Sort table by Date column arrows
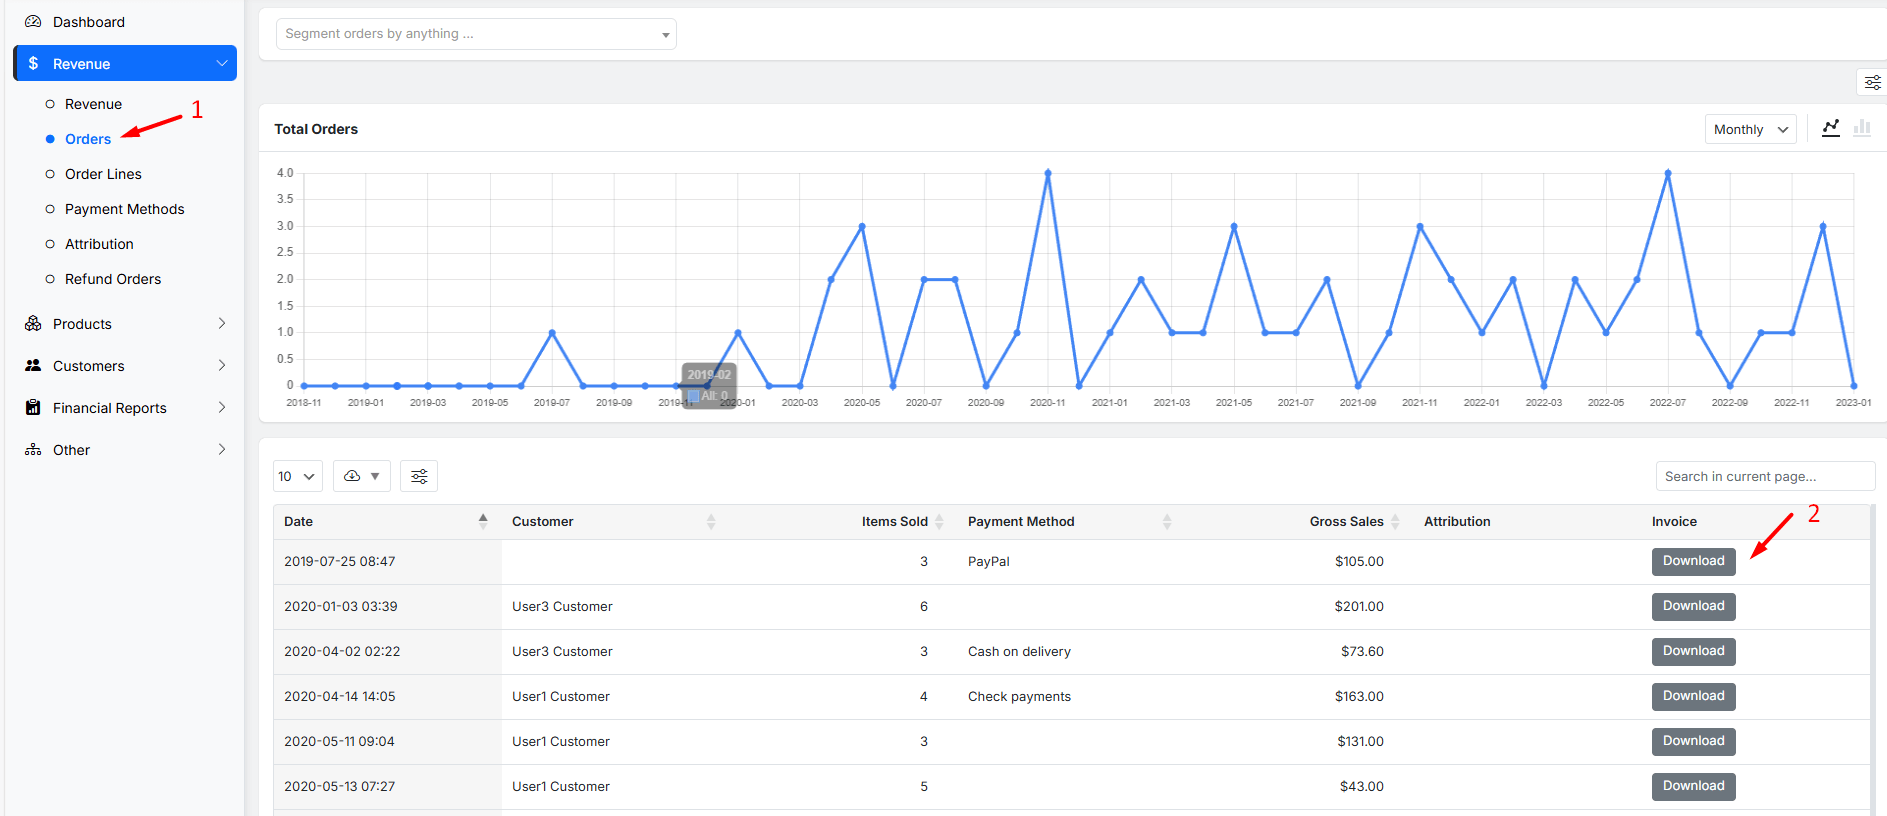 [x=483, y=521]
